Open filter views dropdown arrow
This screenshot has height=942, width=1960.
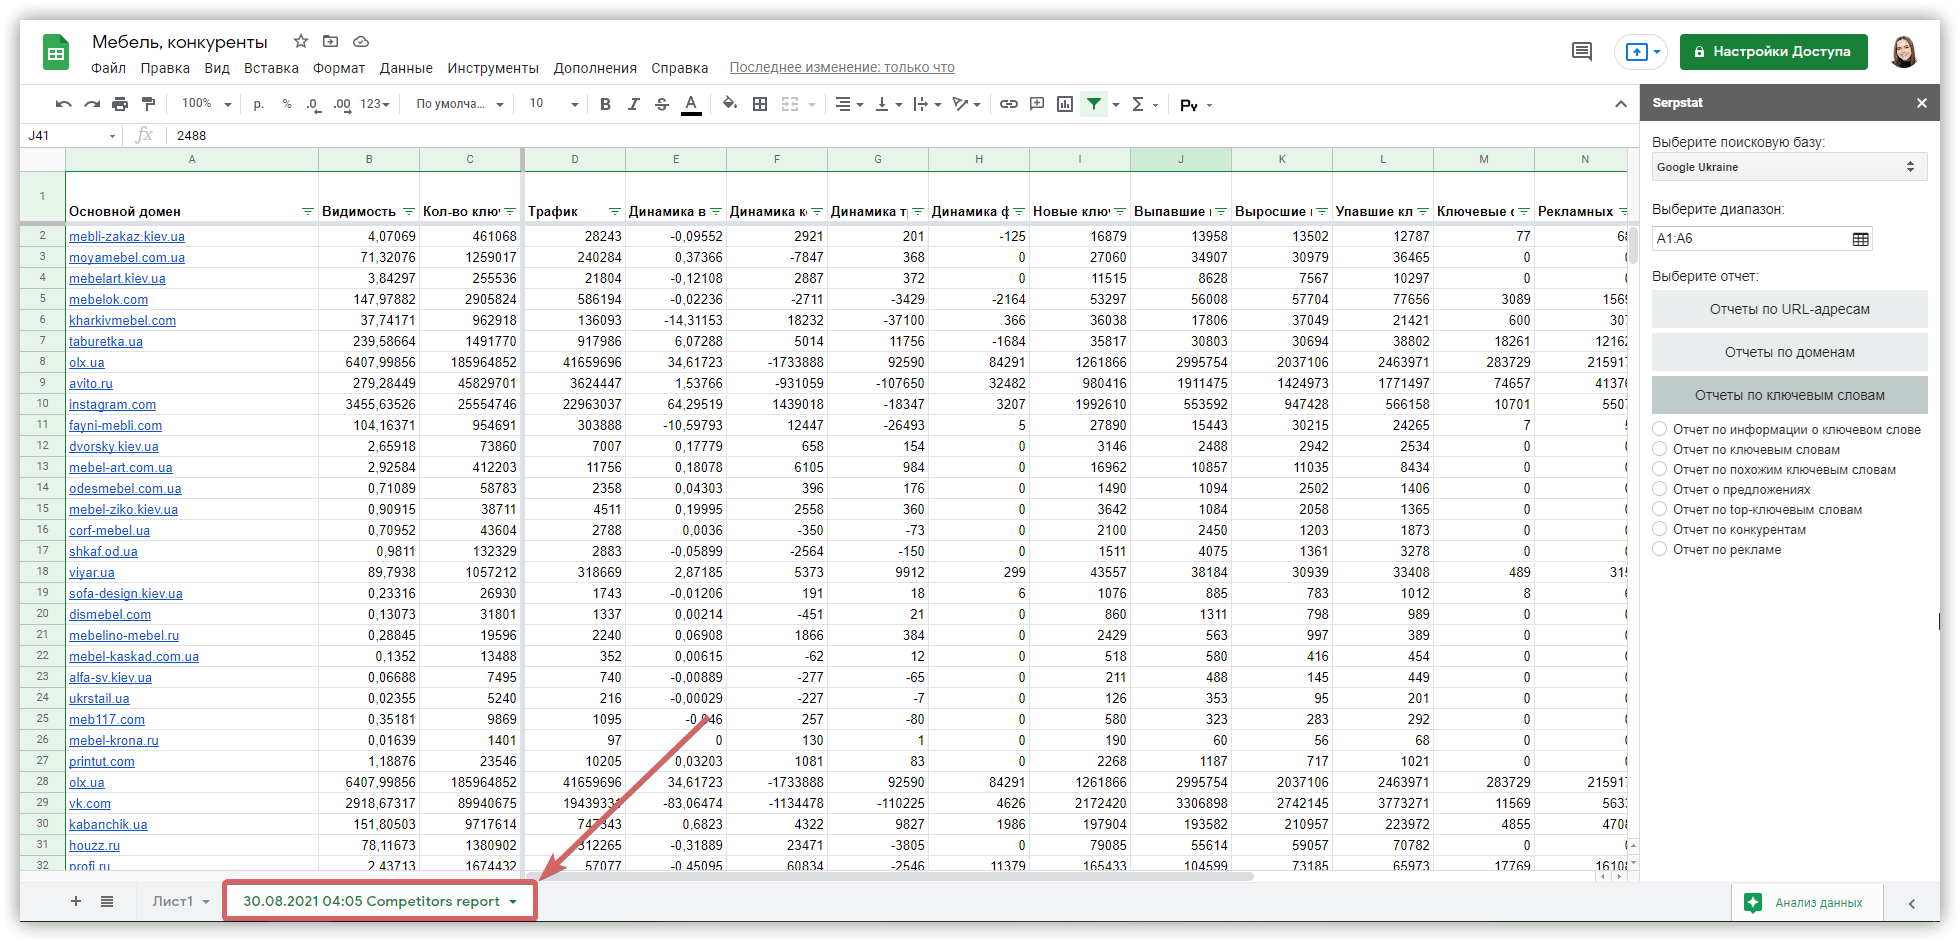click(1116, 104)
